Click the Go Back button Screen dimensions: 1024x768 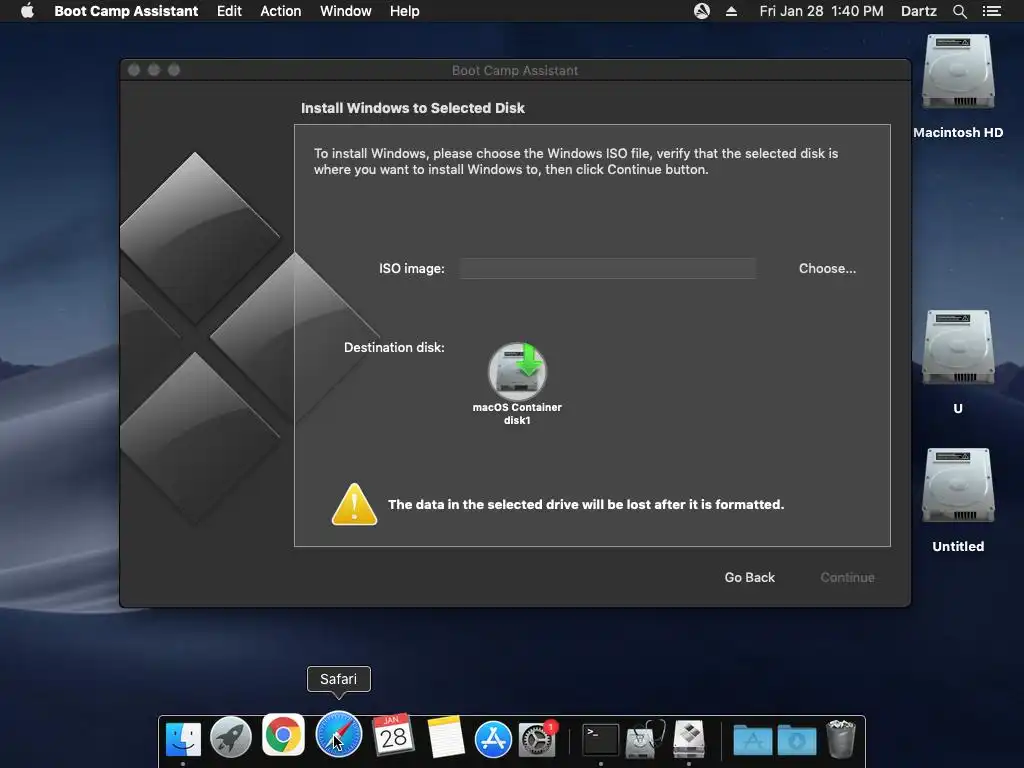tap(749, 577)
